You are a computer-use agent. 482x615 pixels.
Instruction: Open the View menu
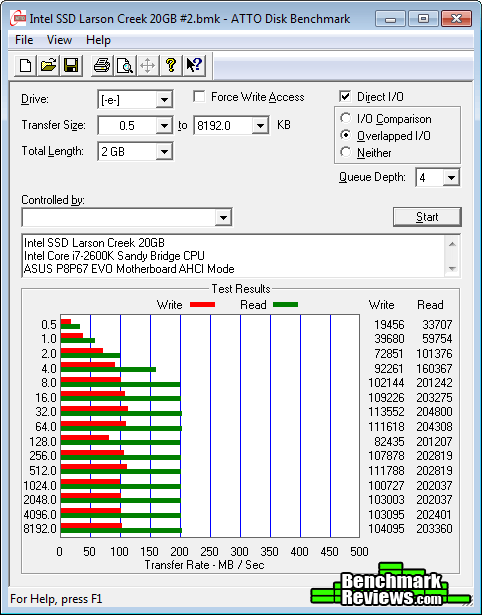(59, 40)
